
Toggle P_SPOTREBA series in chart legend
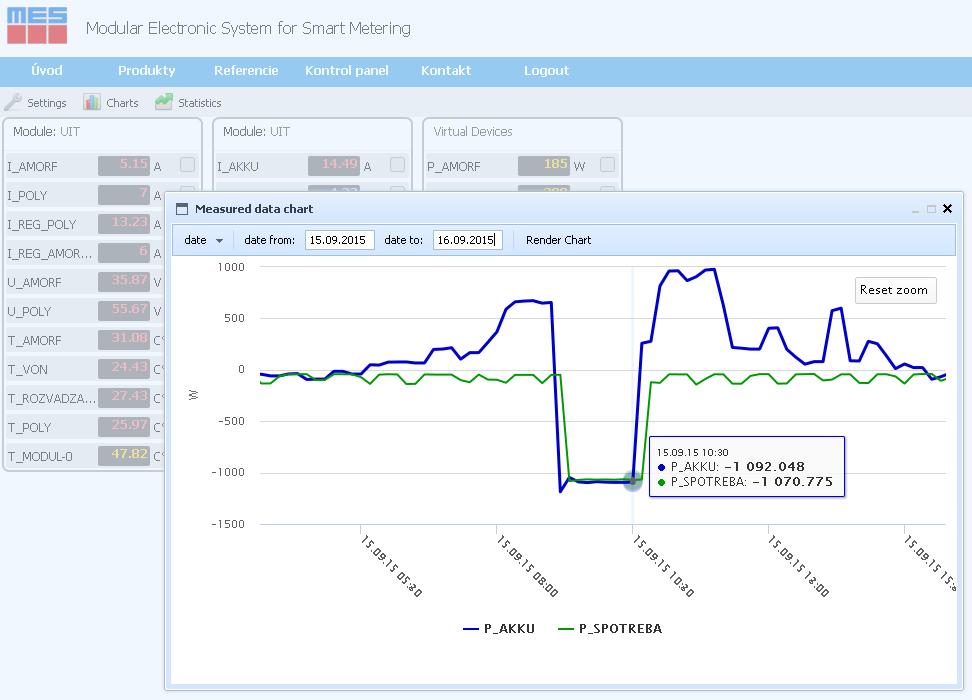tap(609, 629)
